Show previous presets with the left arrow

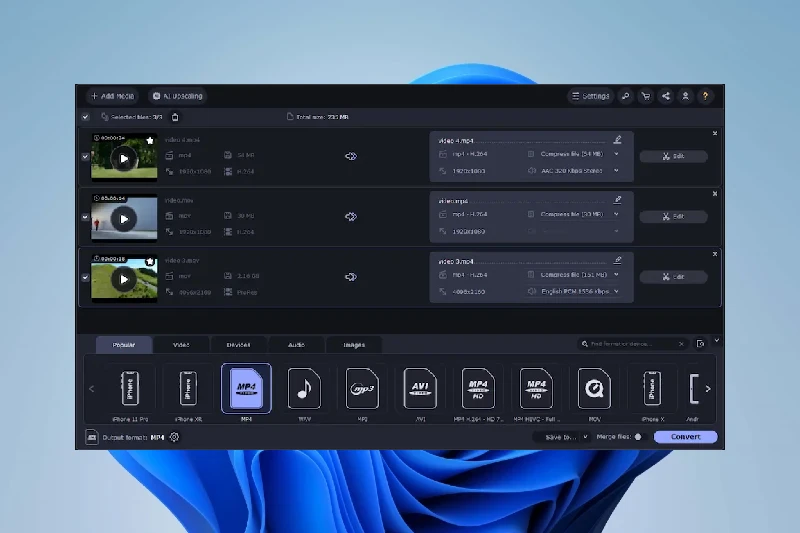[92, 389]
